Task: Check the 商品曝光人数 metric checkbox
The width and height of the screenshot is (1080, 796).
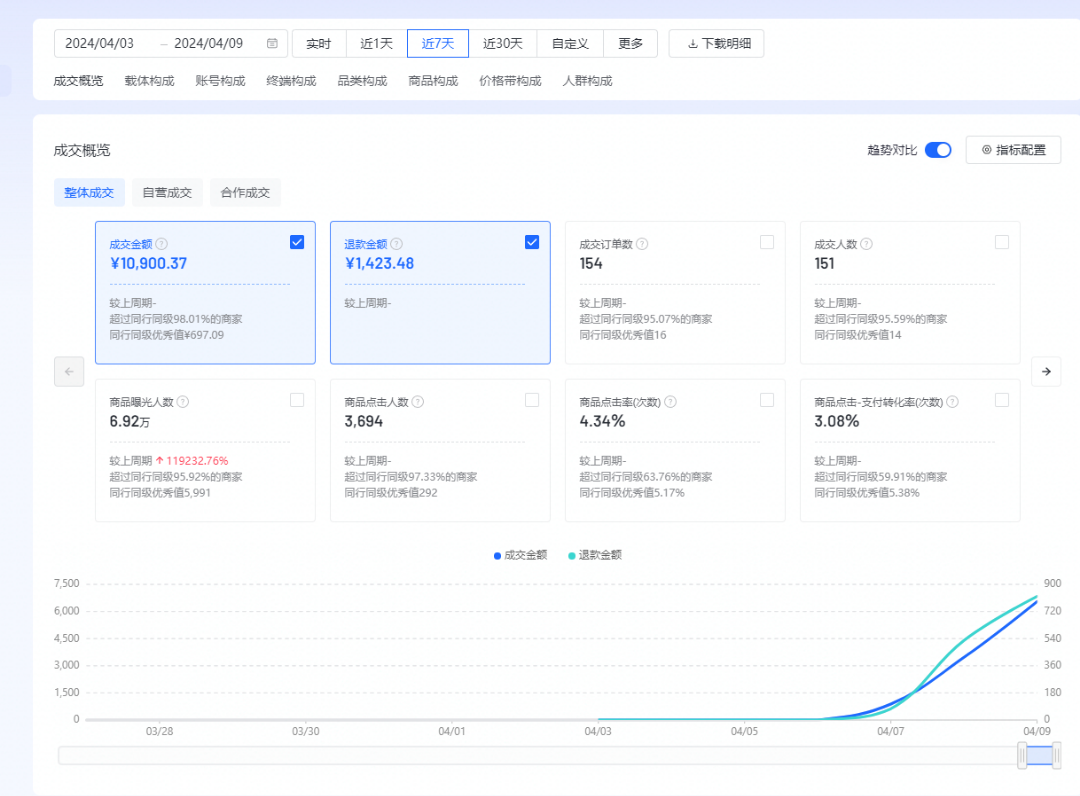Action: (x=297, y=400)
